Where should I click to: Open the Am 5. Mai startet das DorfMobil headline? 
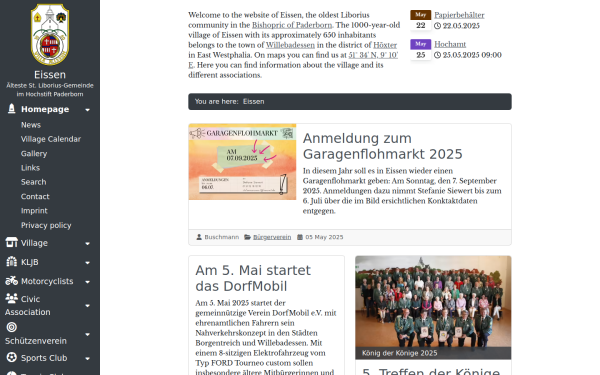click(253, 278)
